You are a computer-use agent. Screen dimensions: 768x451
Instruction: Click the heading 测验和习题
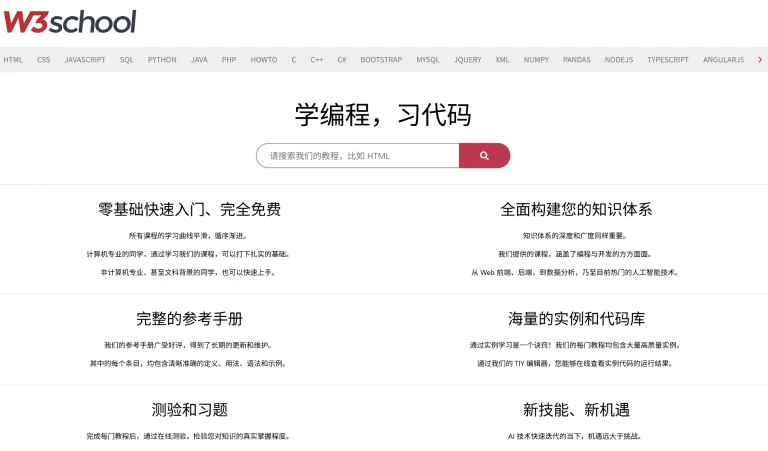pos(190,409)
